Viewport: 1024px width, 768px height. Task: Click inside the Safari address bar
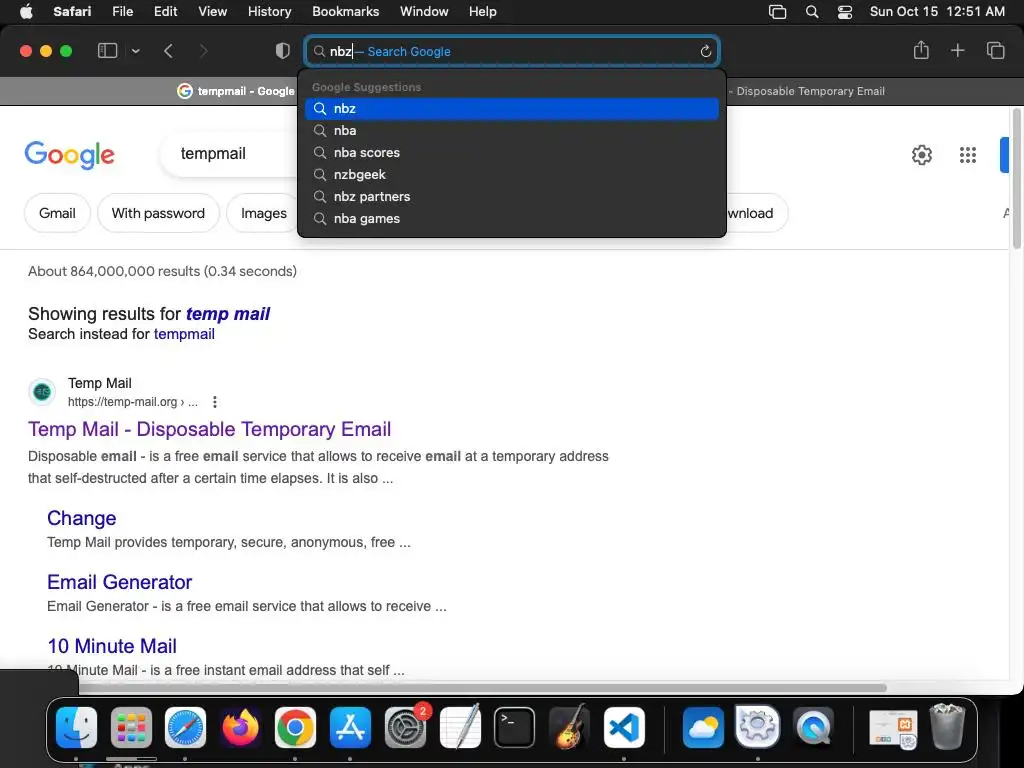pos(512,52)
